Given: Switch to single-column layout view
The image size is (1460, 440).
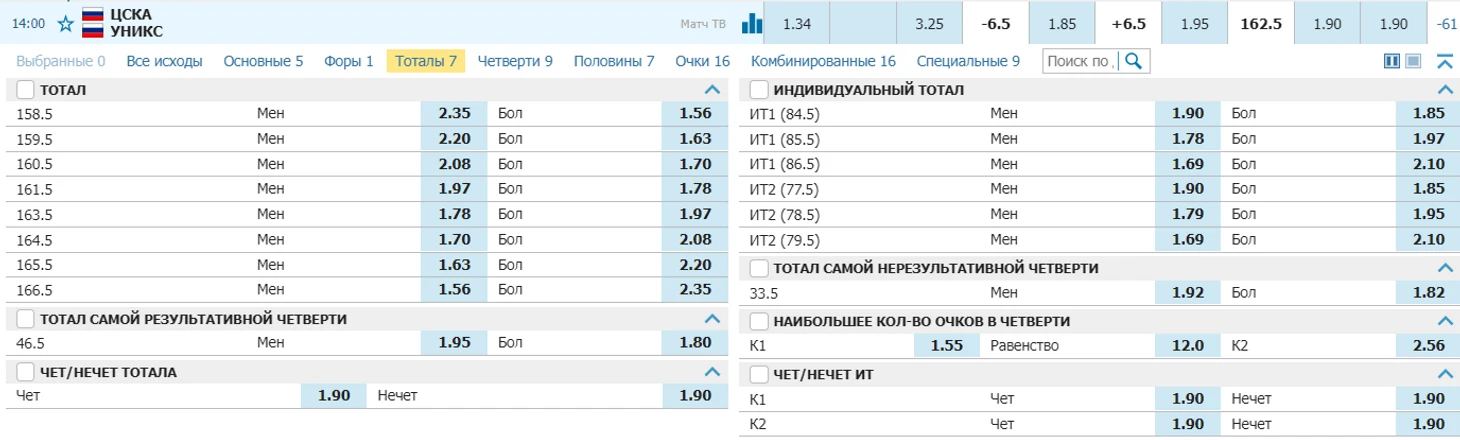Looking at the screenshot, I should point(1413,62).
